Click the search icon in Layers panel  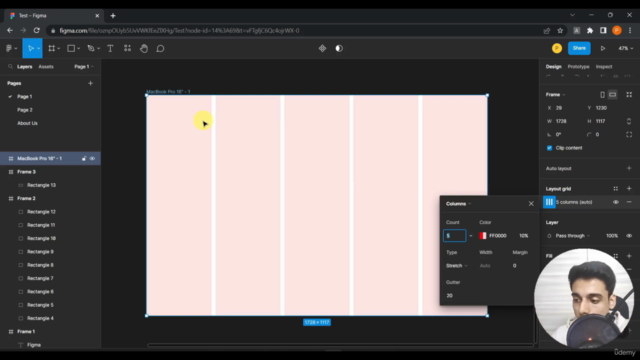[11, 67]
